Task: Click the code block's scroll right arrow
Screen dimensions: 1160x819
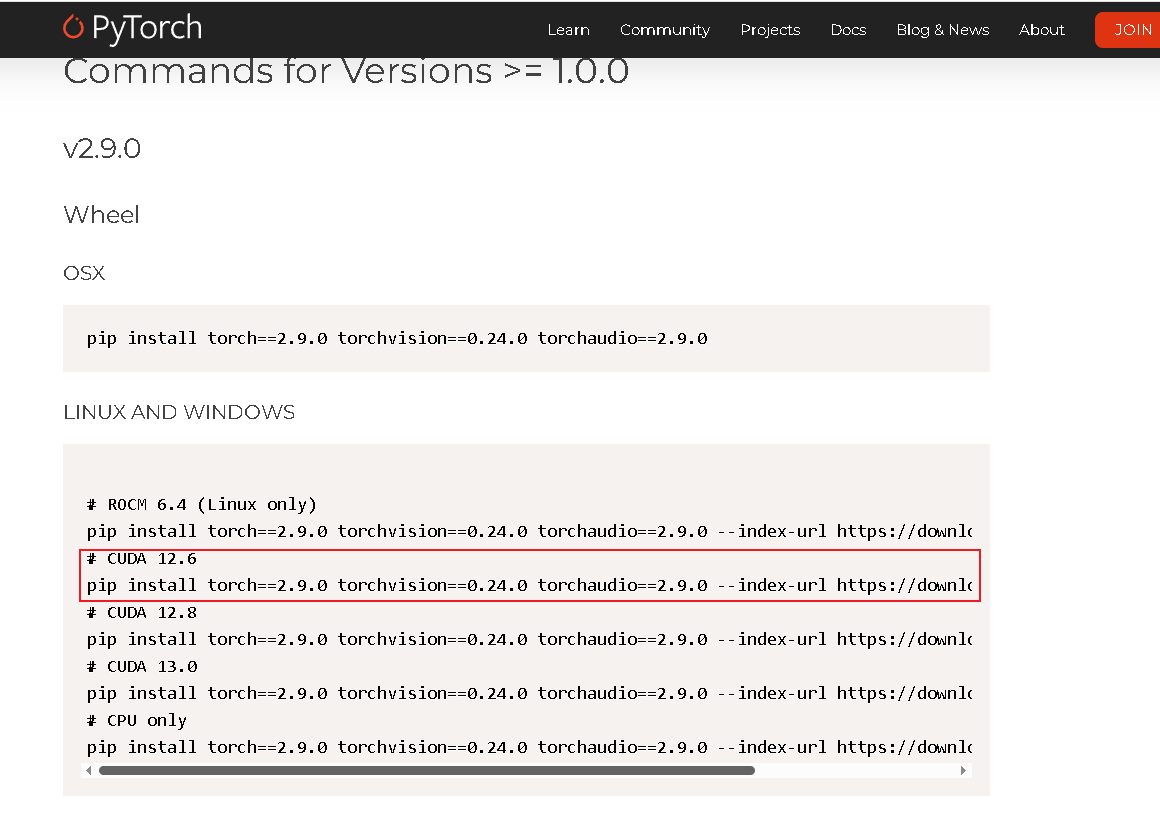Action: point(962,770)
